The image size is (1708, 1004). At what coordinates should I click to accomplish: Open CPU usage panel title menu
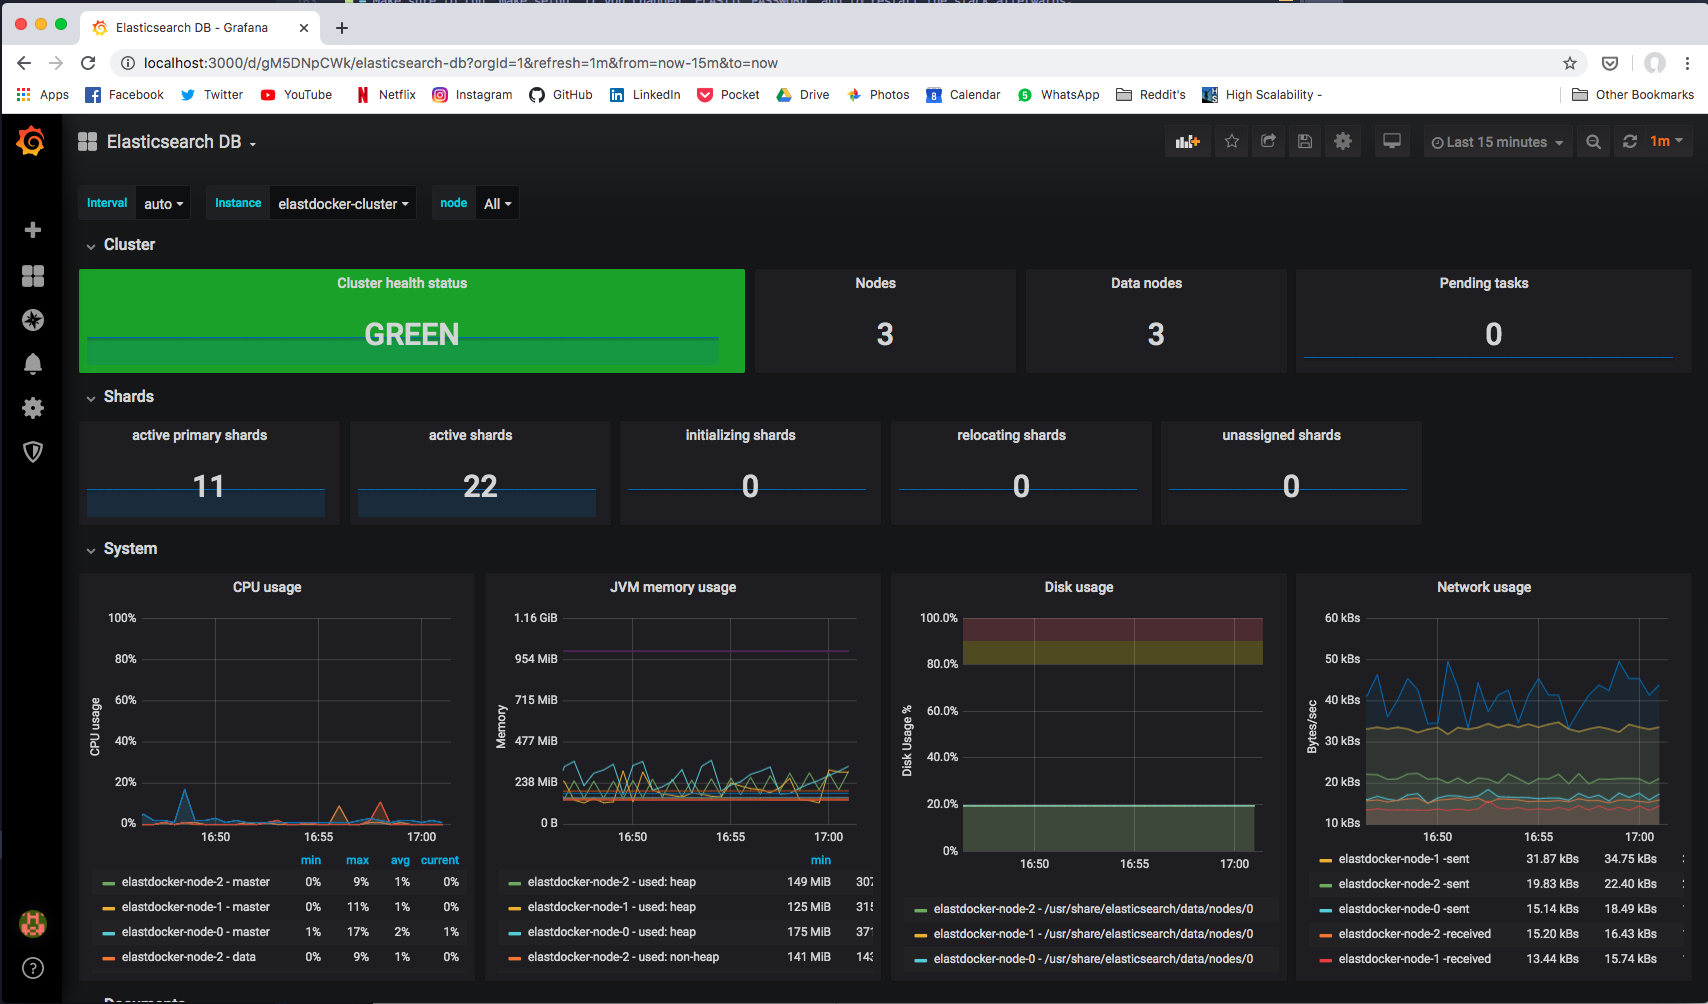[267, 587]
